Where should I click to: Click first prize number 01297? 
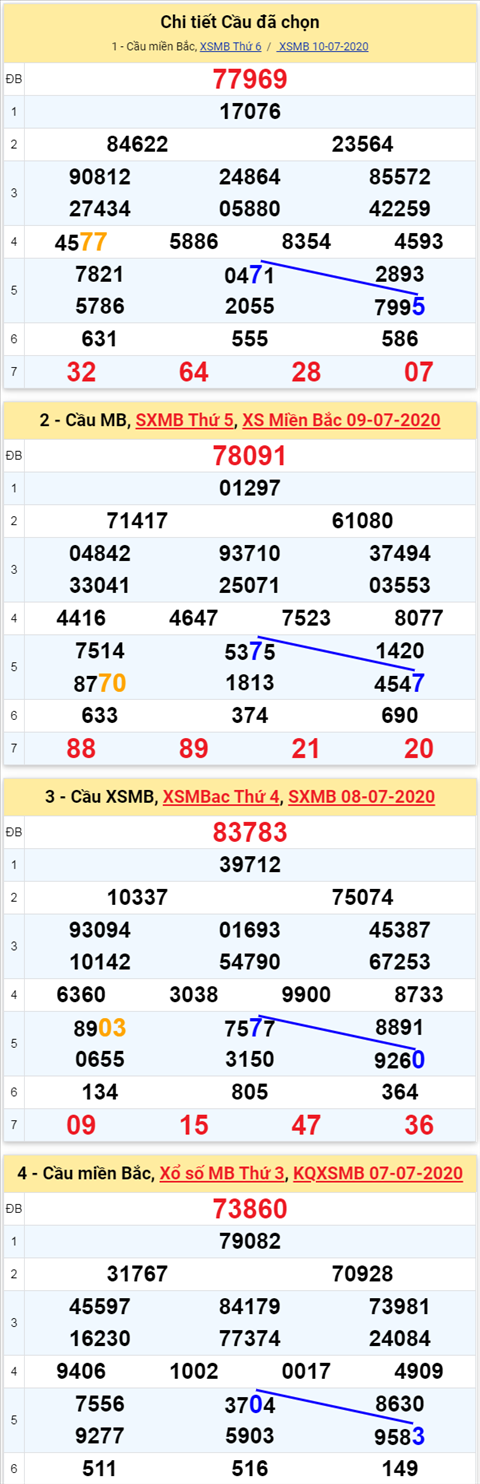pos(250,487)
